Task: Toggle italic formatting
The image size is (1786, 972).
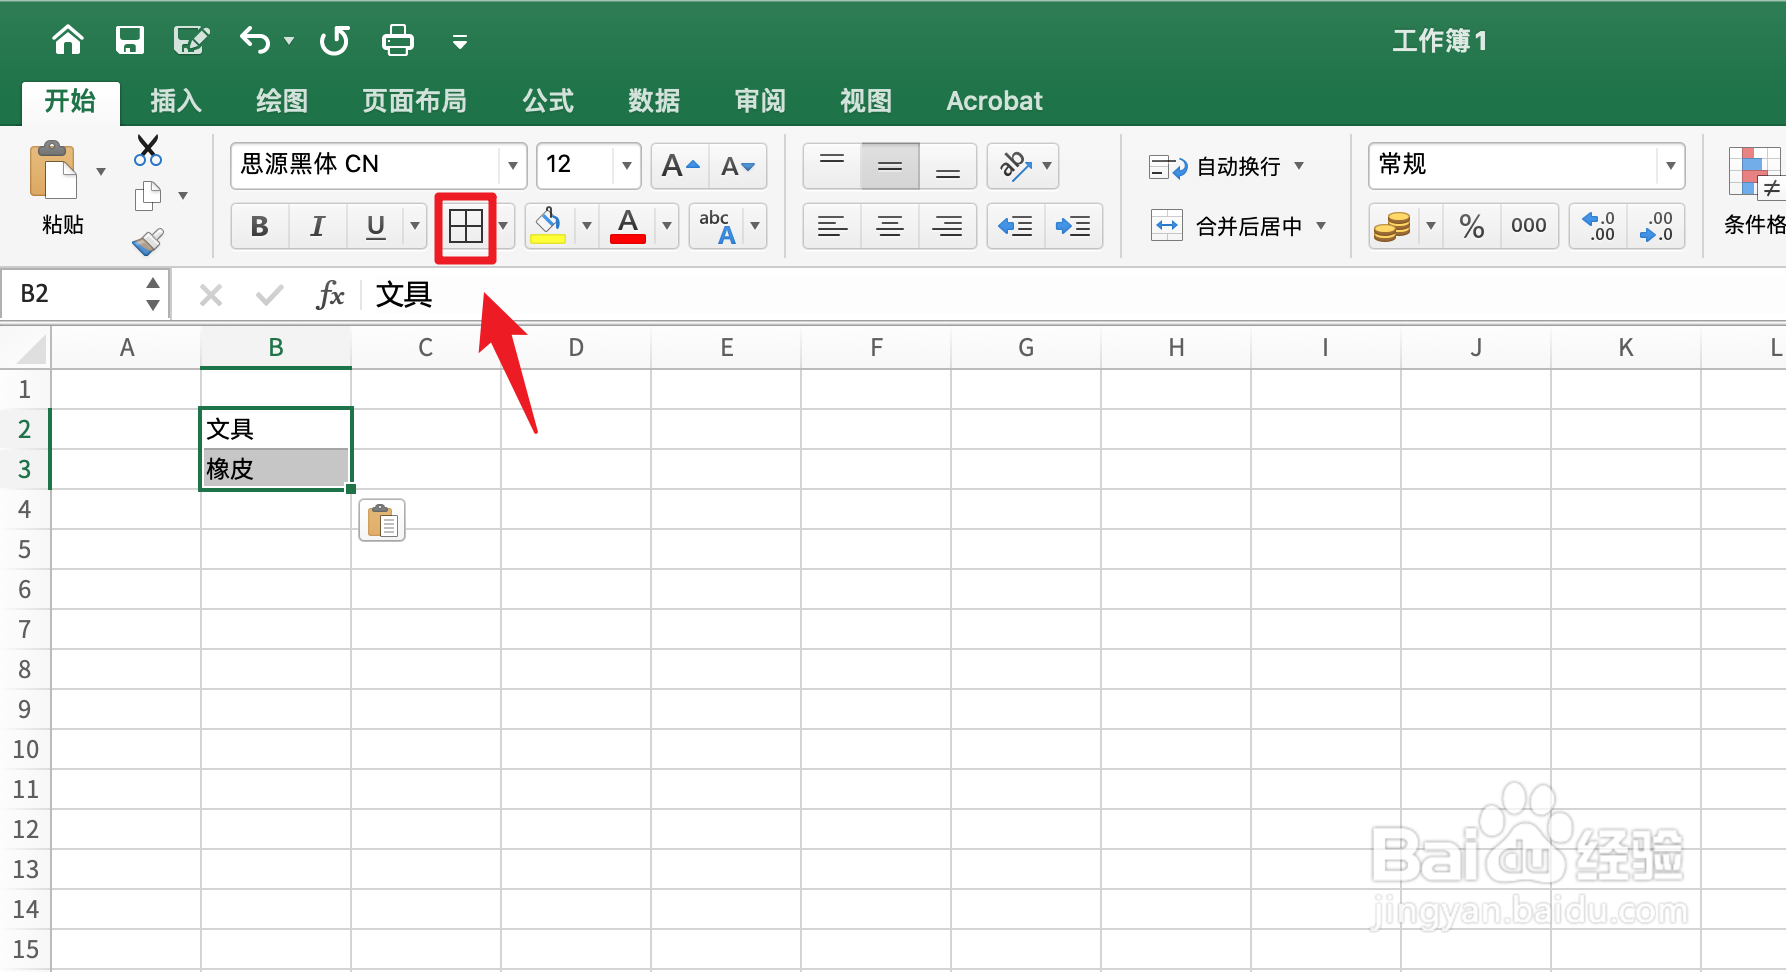Action: [x=318, y=226]
